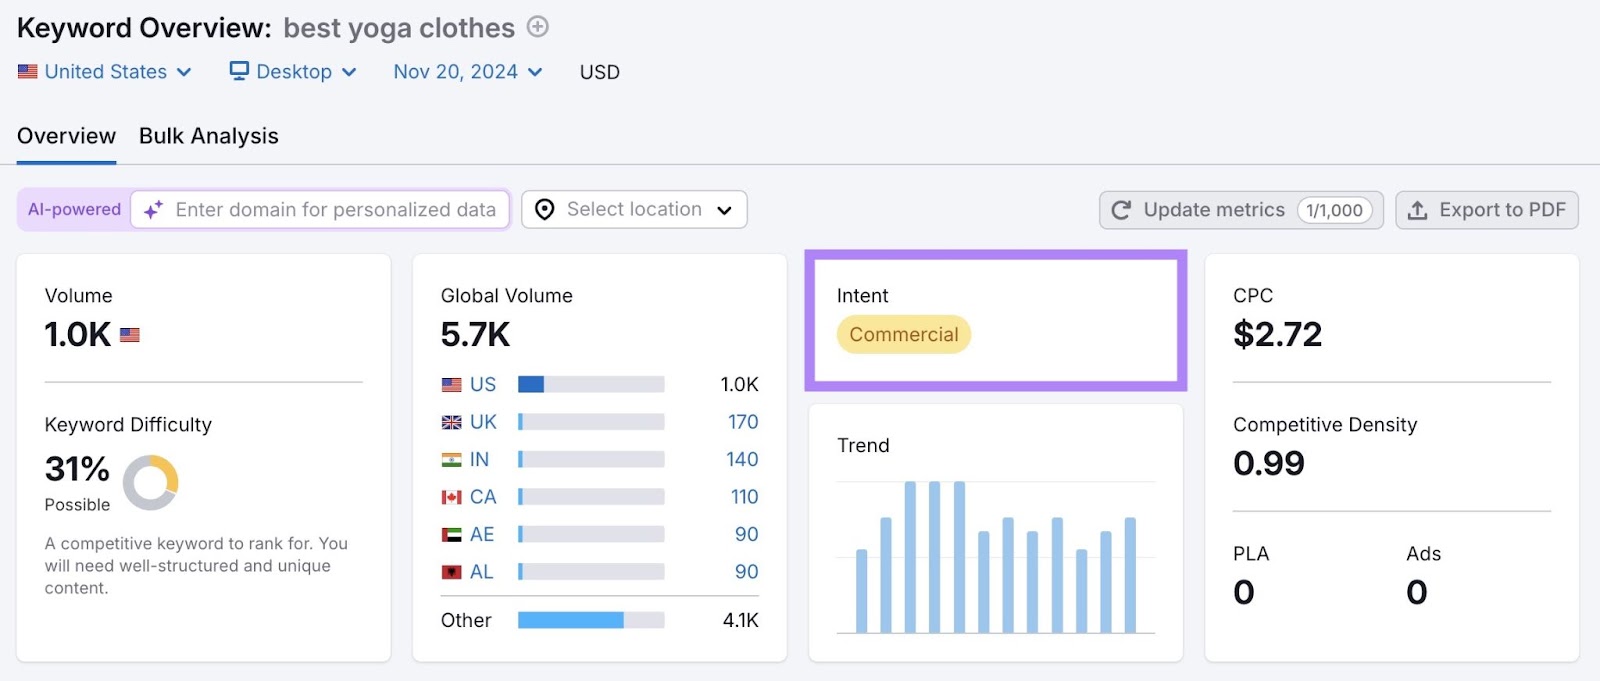Click the UK flag in Global Volume list
Viewport: 1600px width, 681px height.
point(452,422)
